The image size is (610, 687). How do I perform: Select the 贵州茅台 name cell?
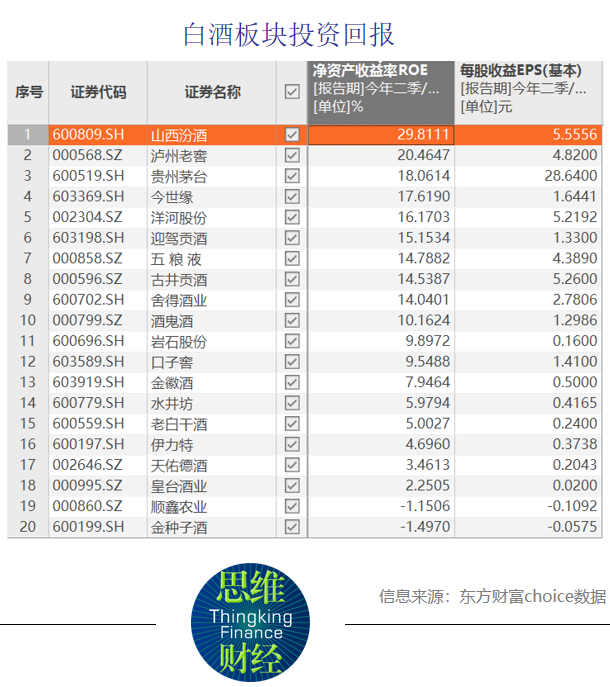click(212, 176)
